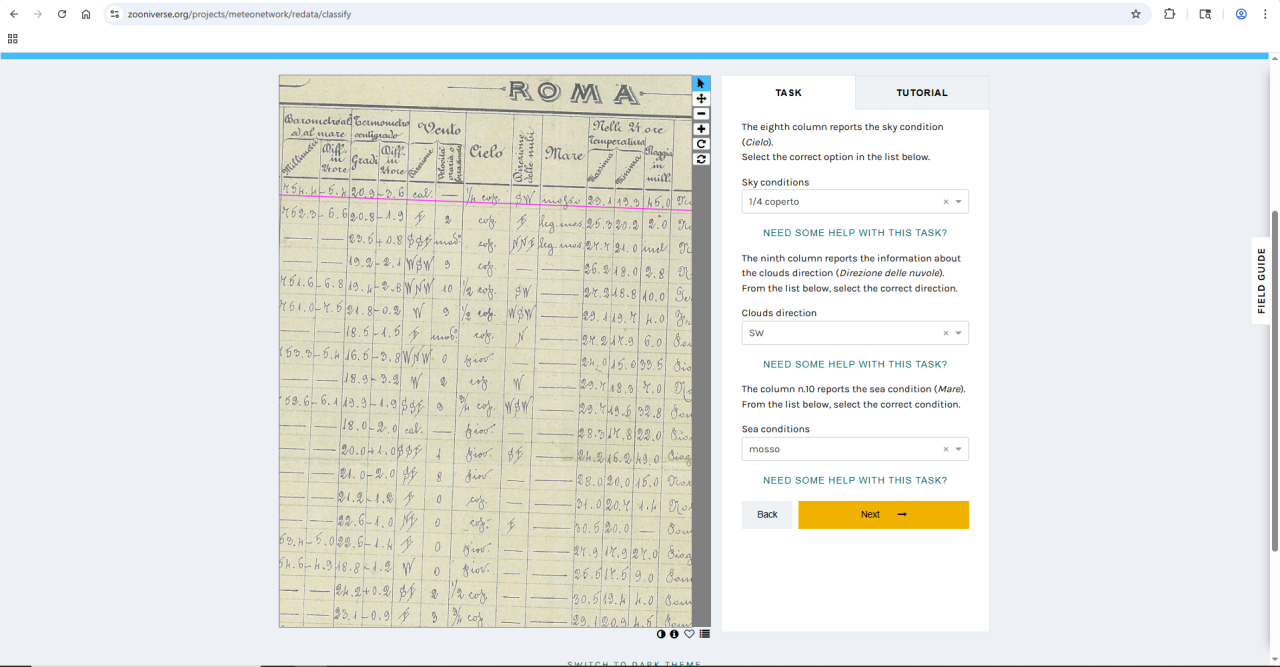Open the browser home page
The image size is (1280, 667).
point(86,14)
